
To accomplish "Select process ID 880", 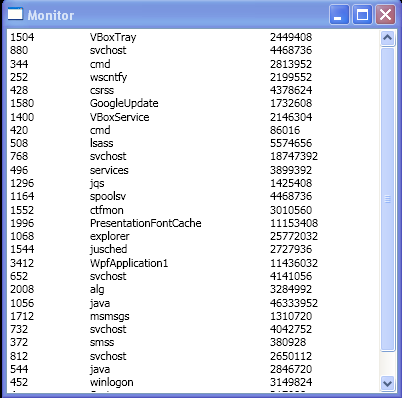I will [x=19, y=50].
